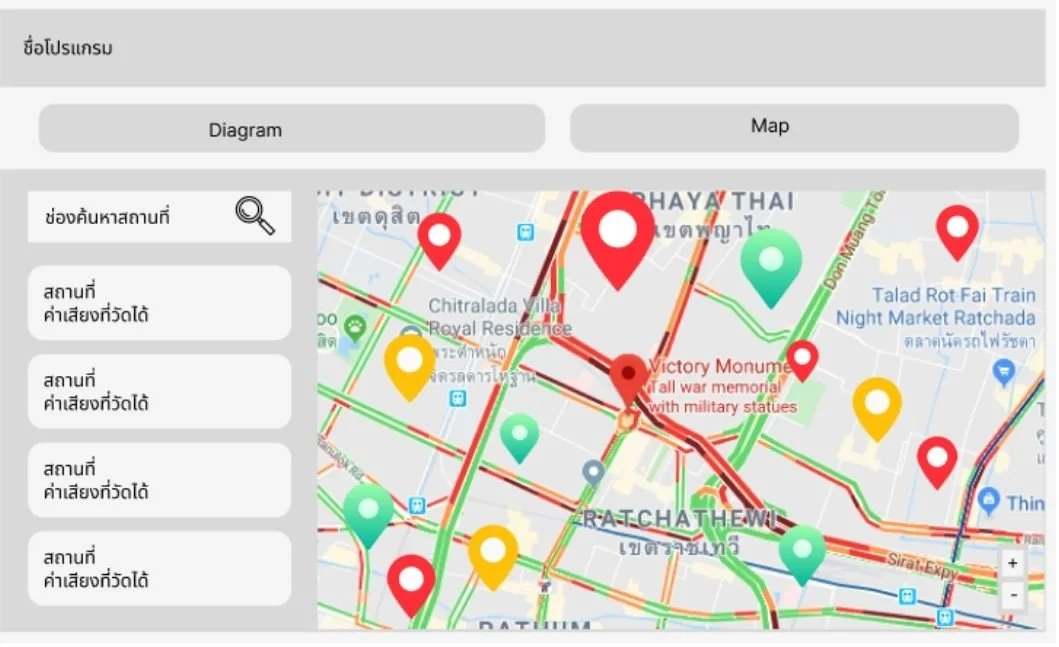The width and height of the screenshot is (1059, 647).
Task: Select small red pin right of Victory Monument text
Action: (802, 361)
